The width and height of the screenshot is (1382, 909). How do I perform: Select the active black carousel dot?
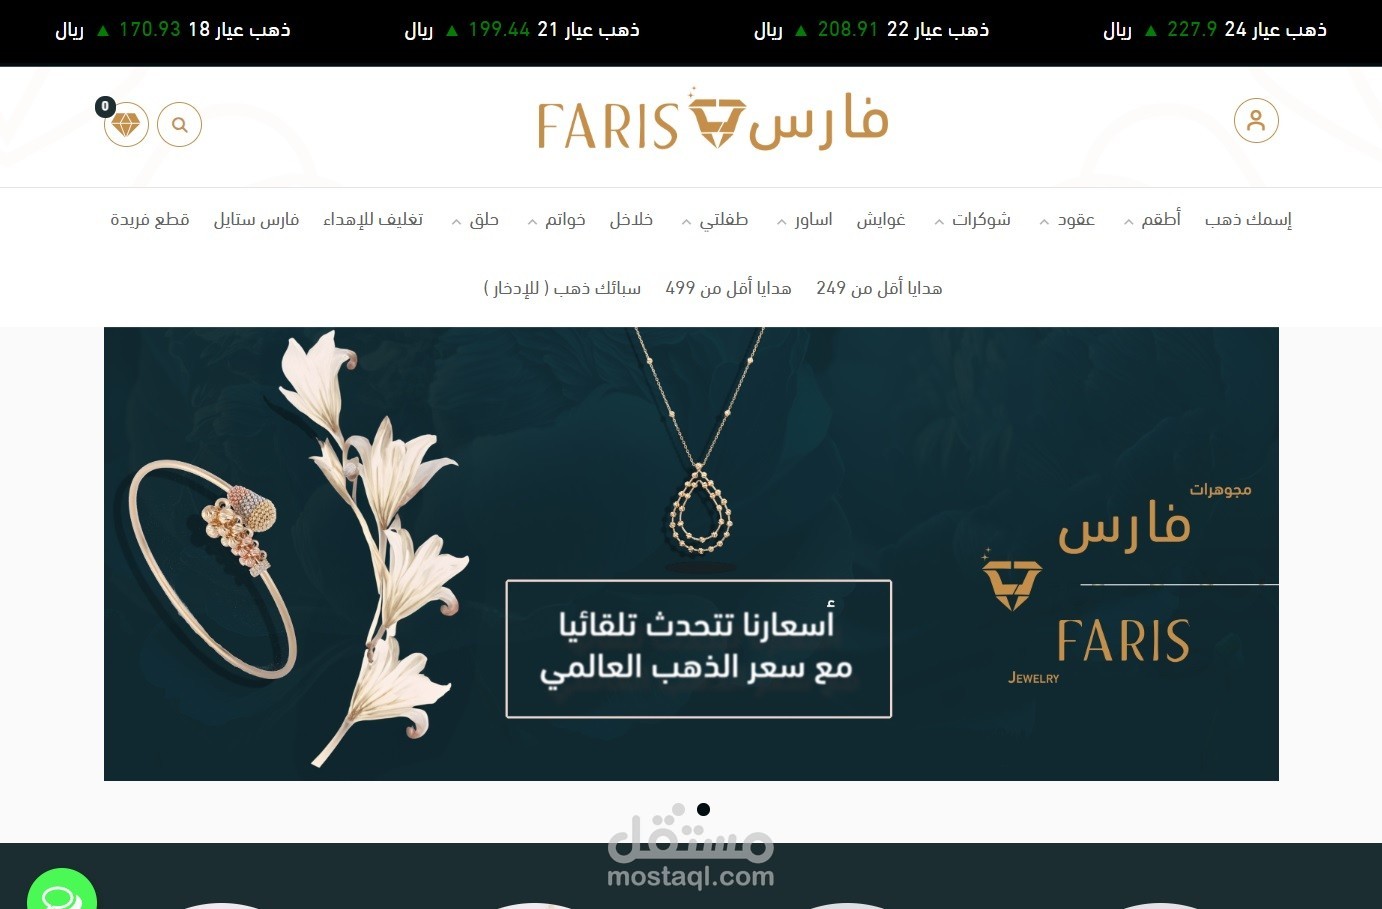click(703, 809)
